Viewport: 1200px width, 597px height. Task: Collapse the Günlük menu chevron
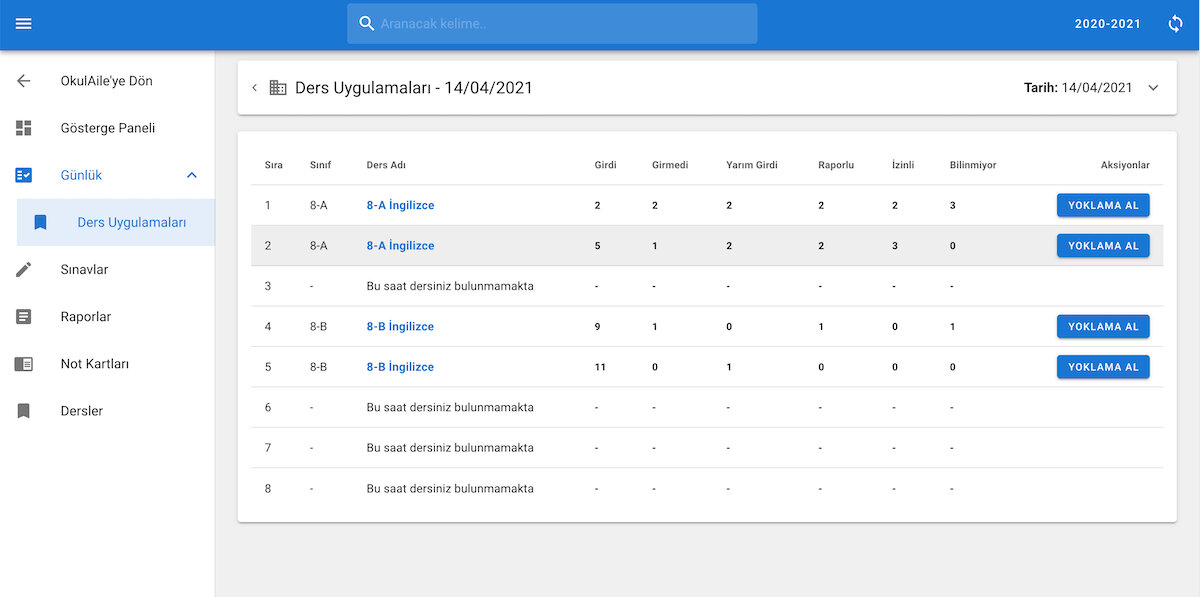[x=192, y=175]
